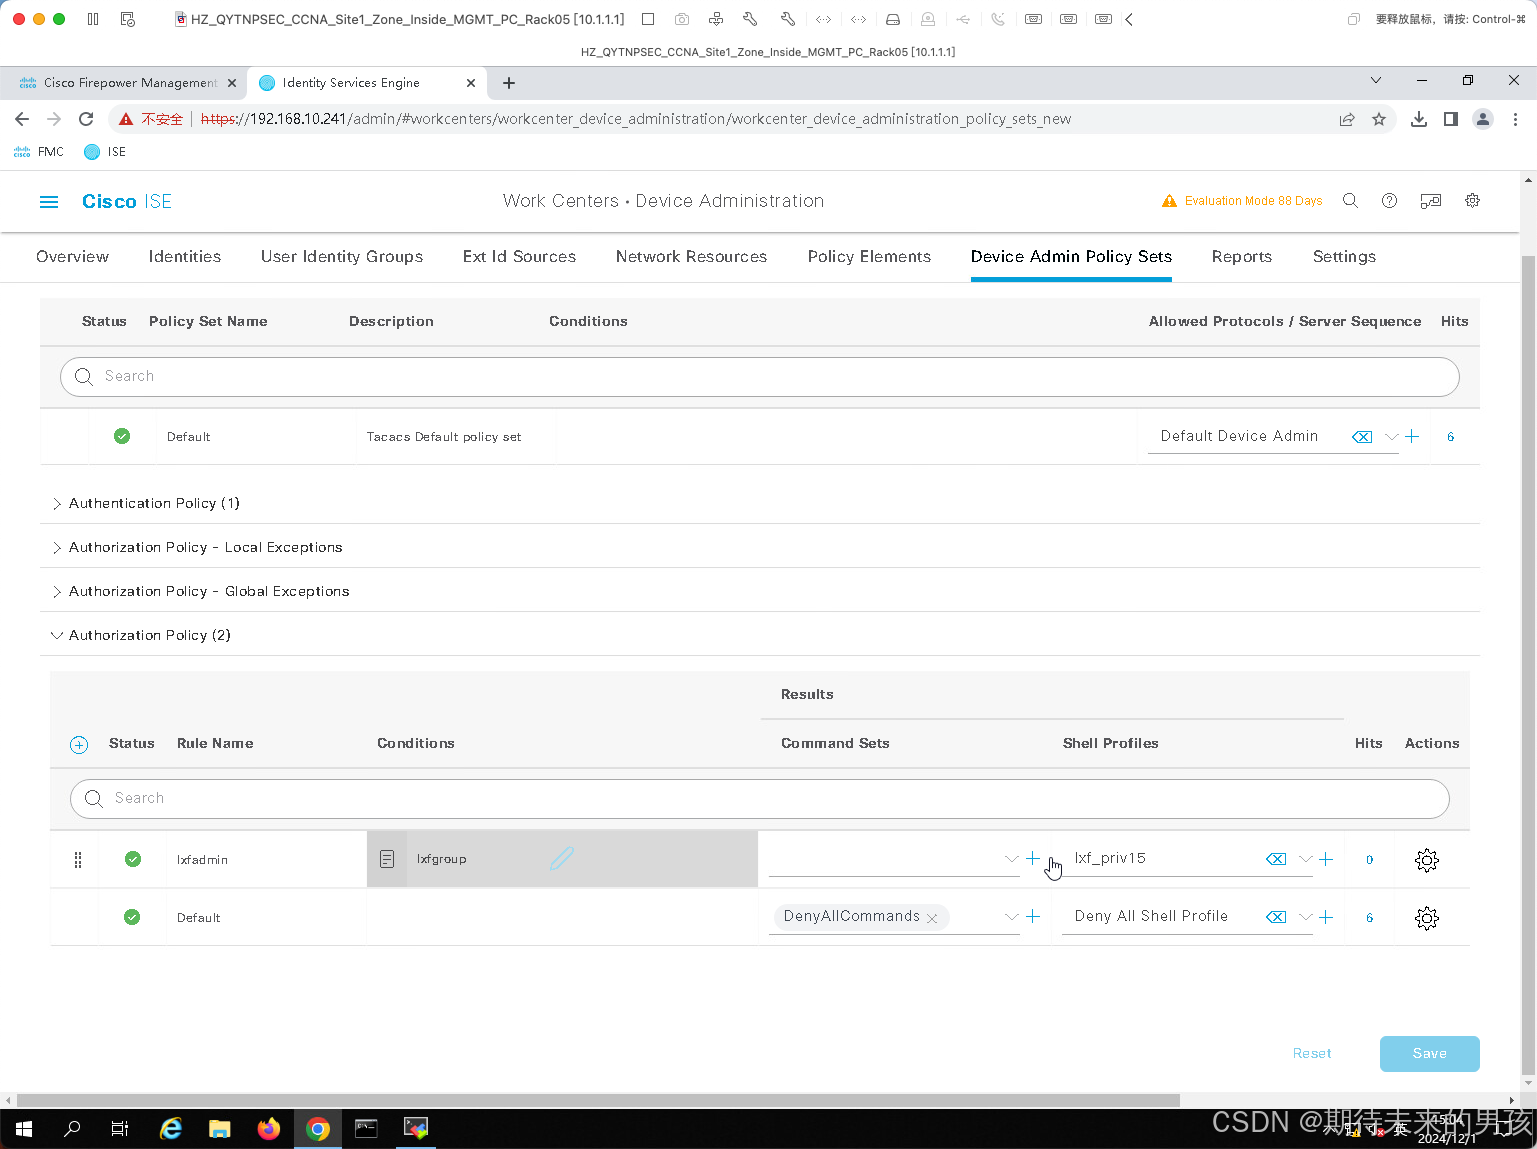Click the browser address bar URL
Screen dimensions: 1537x1149
tap(636, 119)
